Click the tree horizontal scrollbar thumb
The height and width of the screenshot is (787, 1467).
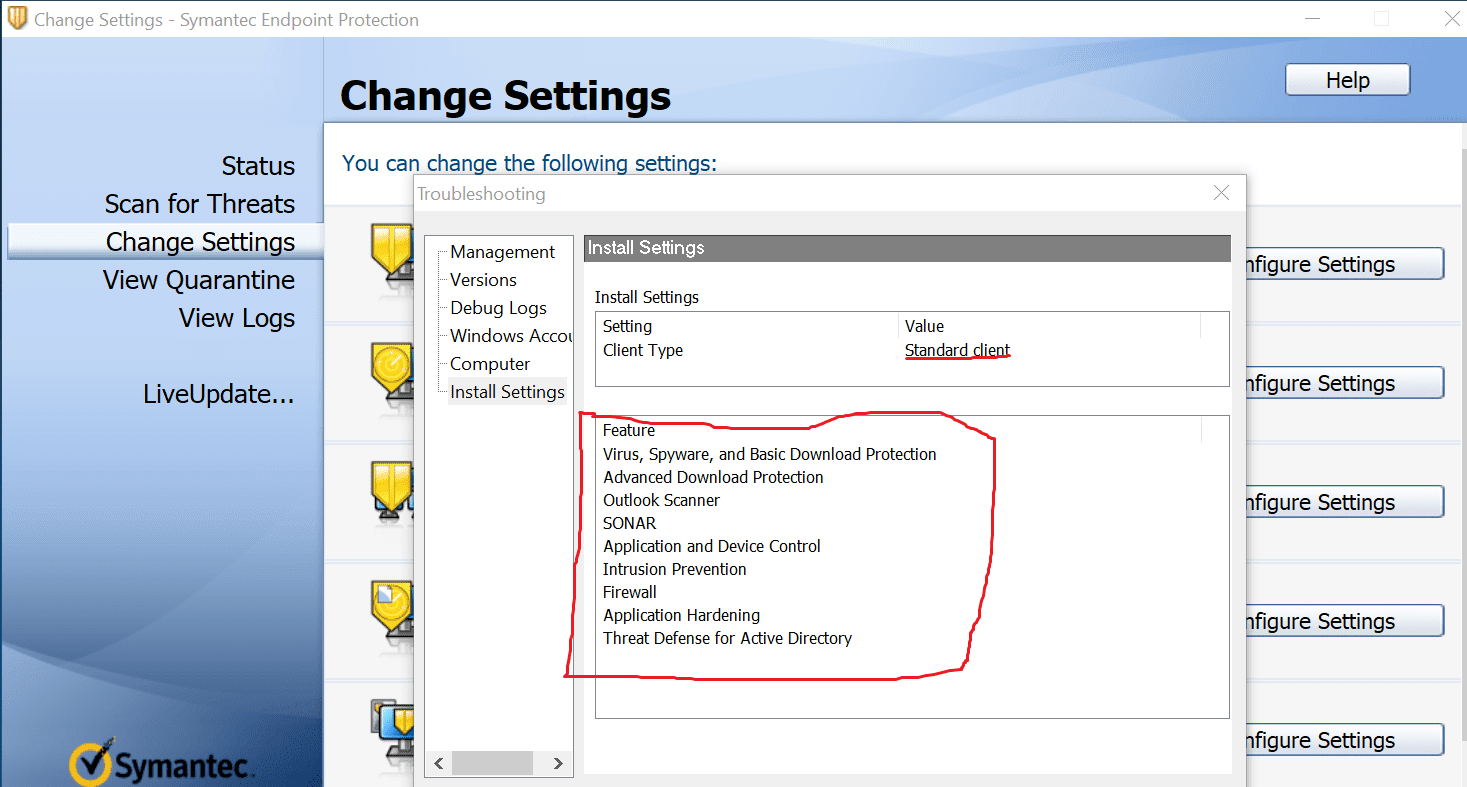(492, 763)
